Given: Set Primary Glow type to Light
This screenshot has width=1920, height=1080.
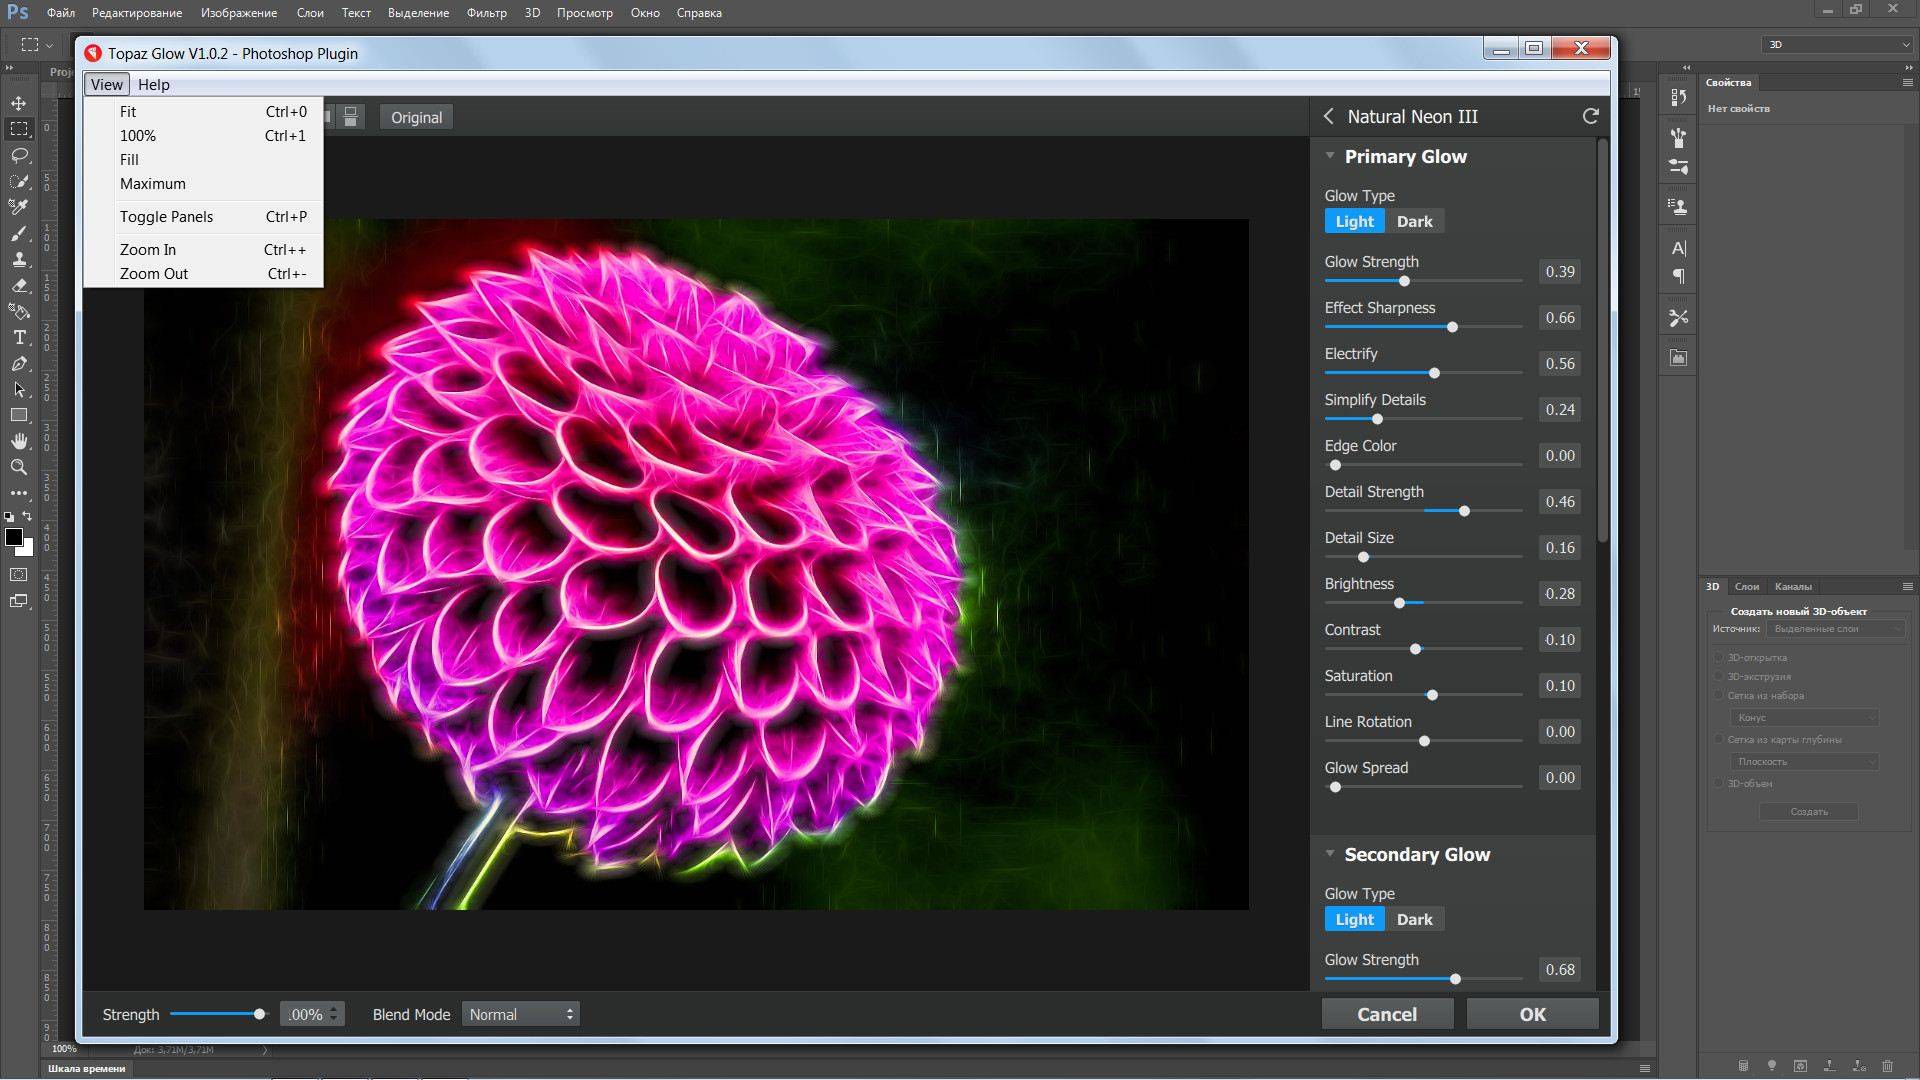Looking at the screenshot, I should (1355, 221).
